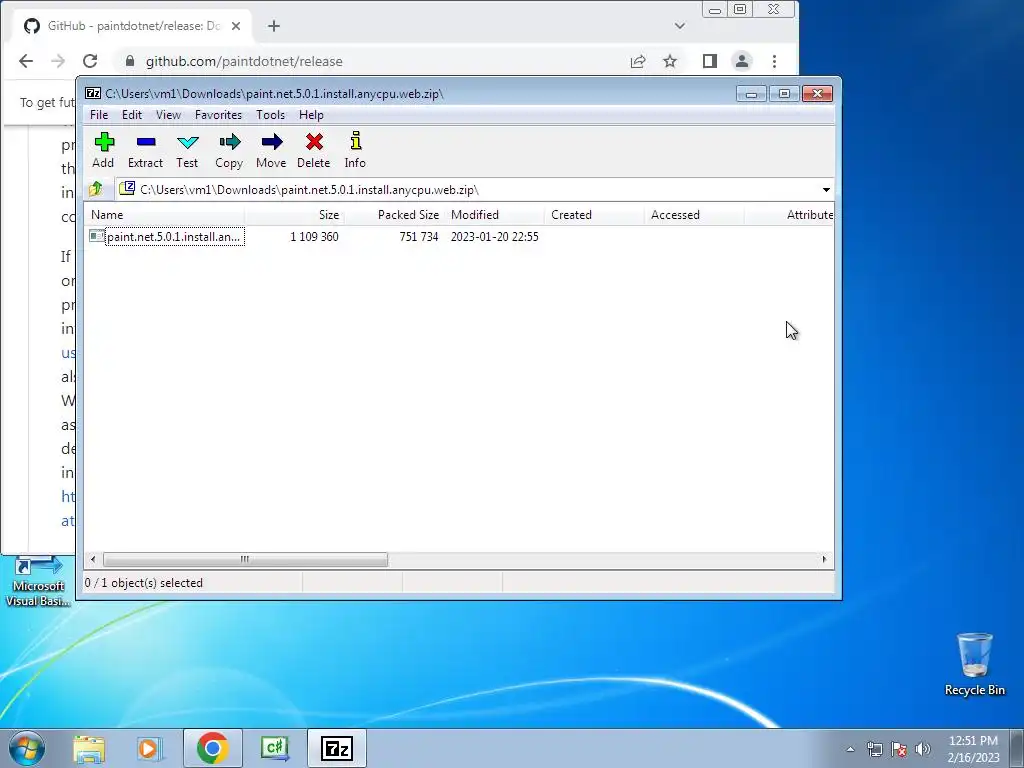This screenshot has height=768, width=1024.
Task: Sort by the Created column header
Action: [594, 215]
